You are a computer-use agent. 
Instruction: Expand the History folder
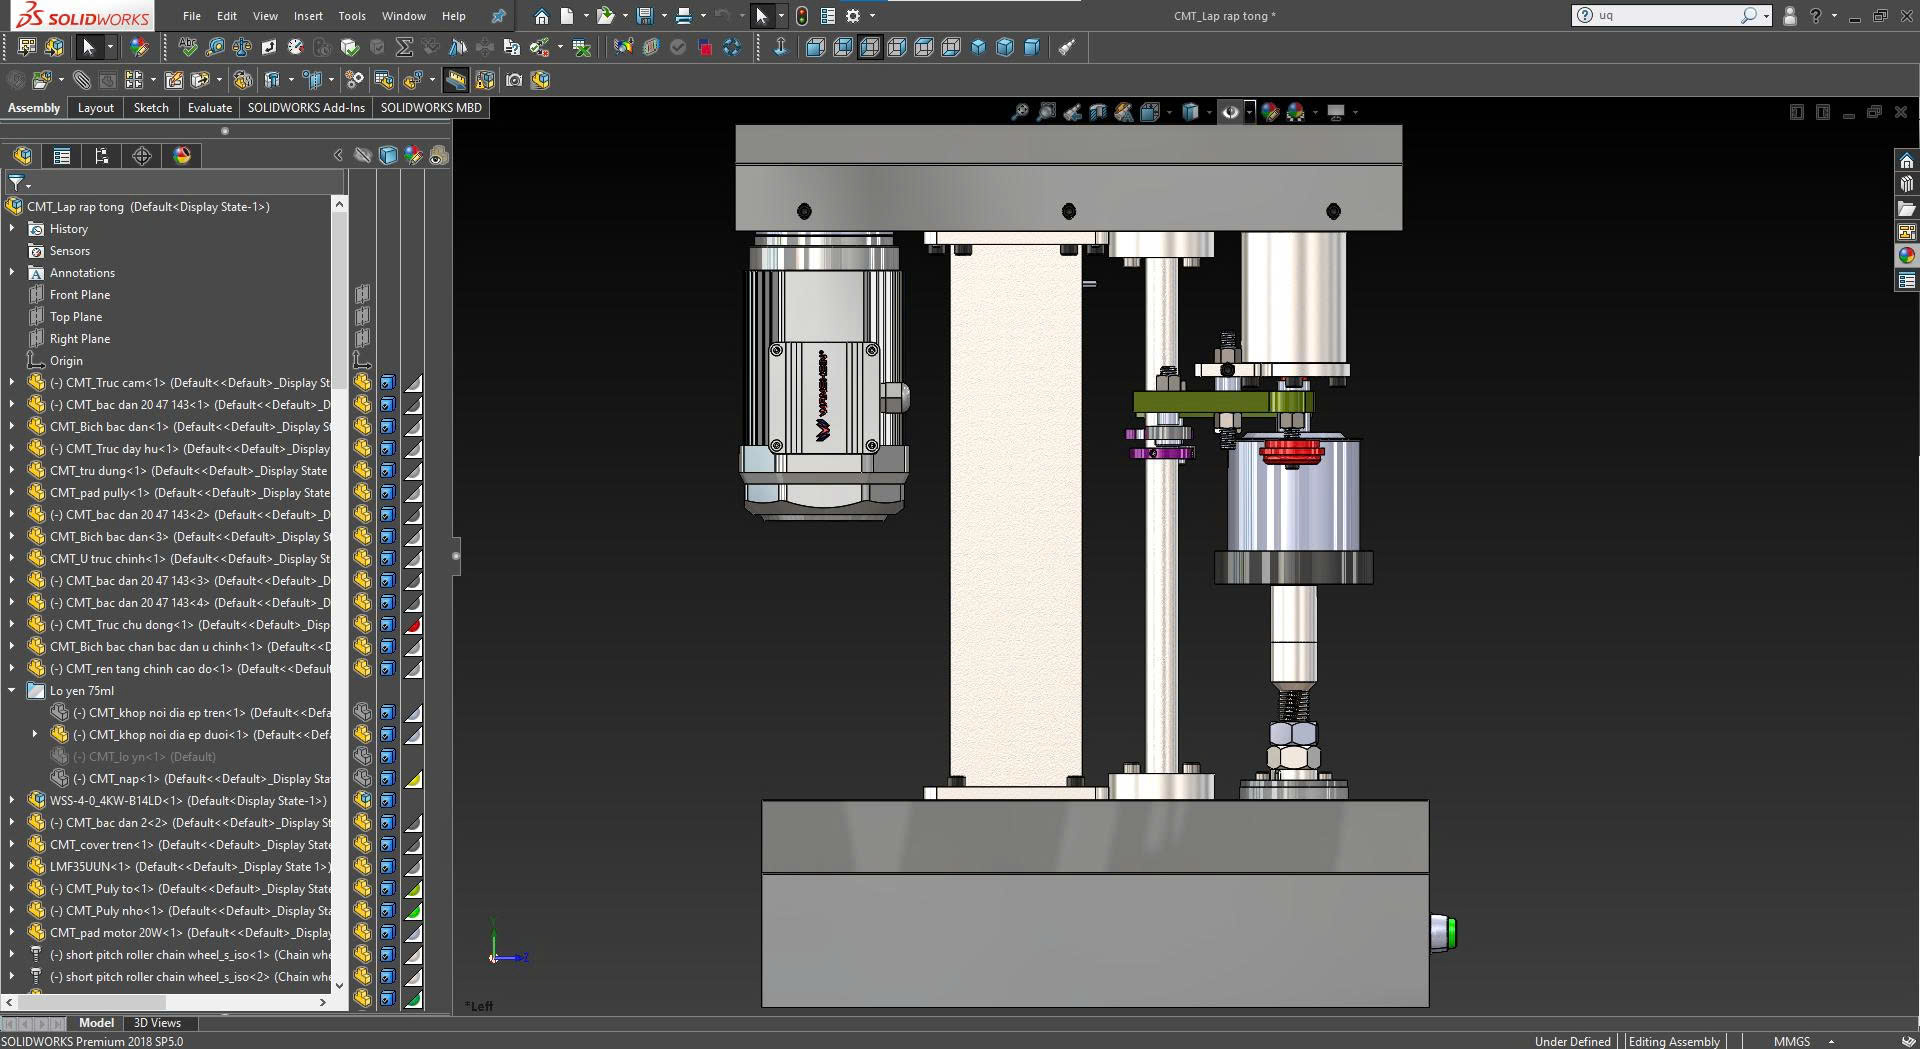pos(12,229)
